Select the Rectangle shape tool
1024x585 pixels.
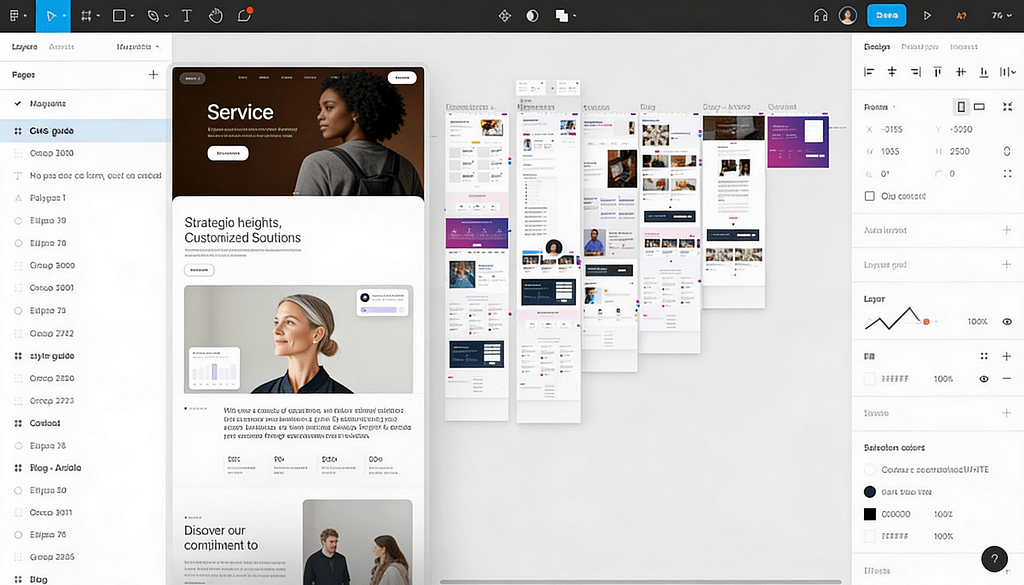(118, 15)
